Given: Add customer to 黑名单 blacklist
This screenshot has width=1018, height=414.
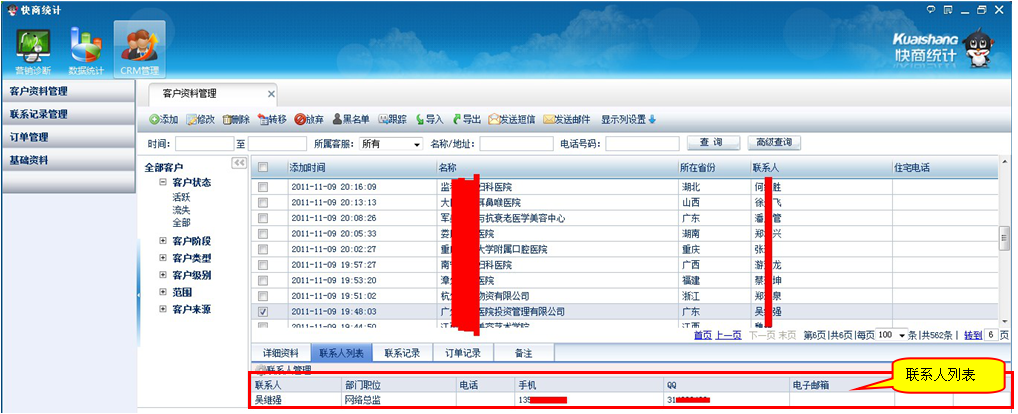Looking at the screenshot, I should tap(338, 120).
